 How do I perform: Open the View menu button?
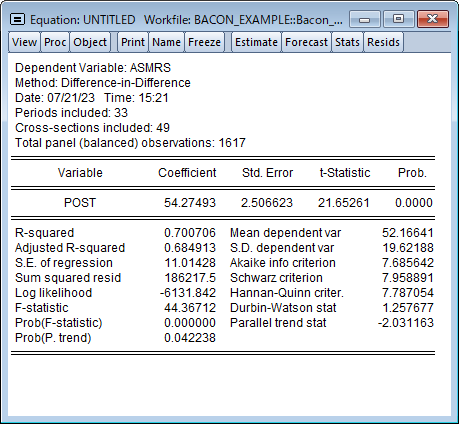[x=24, y=42]
